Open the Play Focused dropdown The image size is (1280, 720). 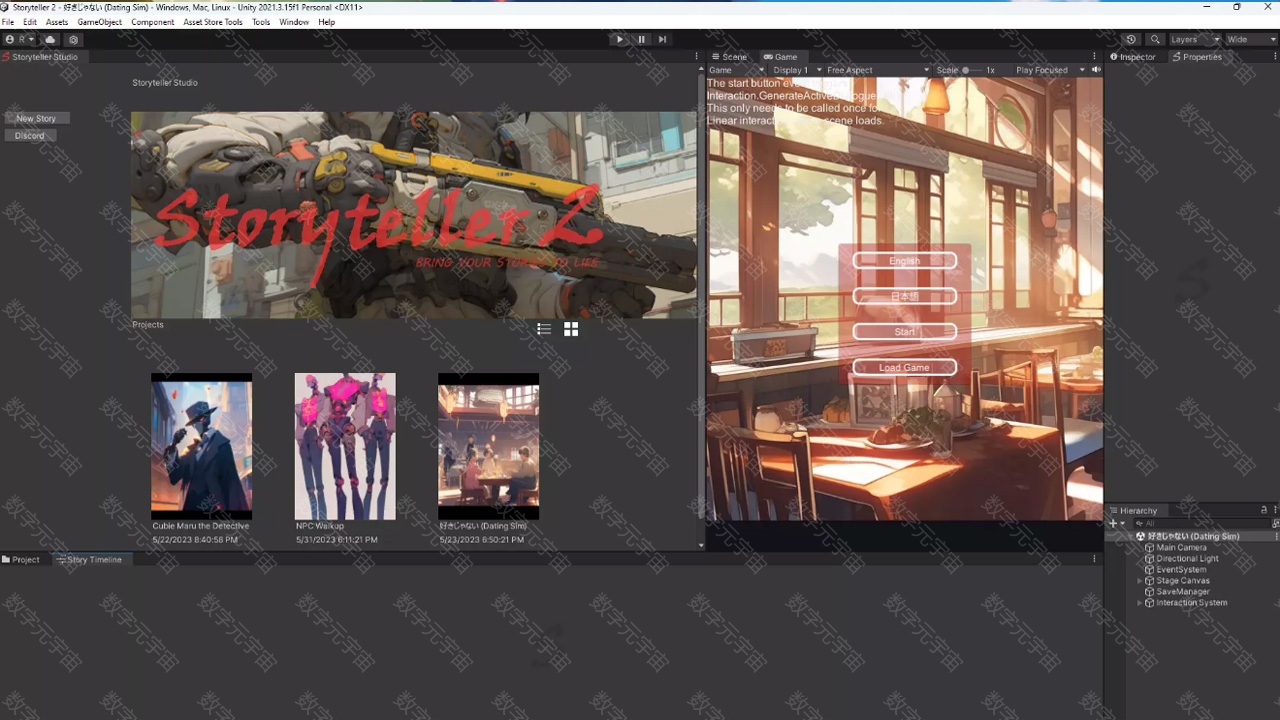click(1049, 70)
